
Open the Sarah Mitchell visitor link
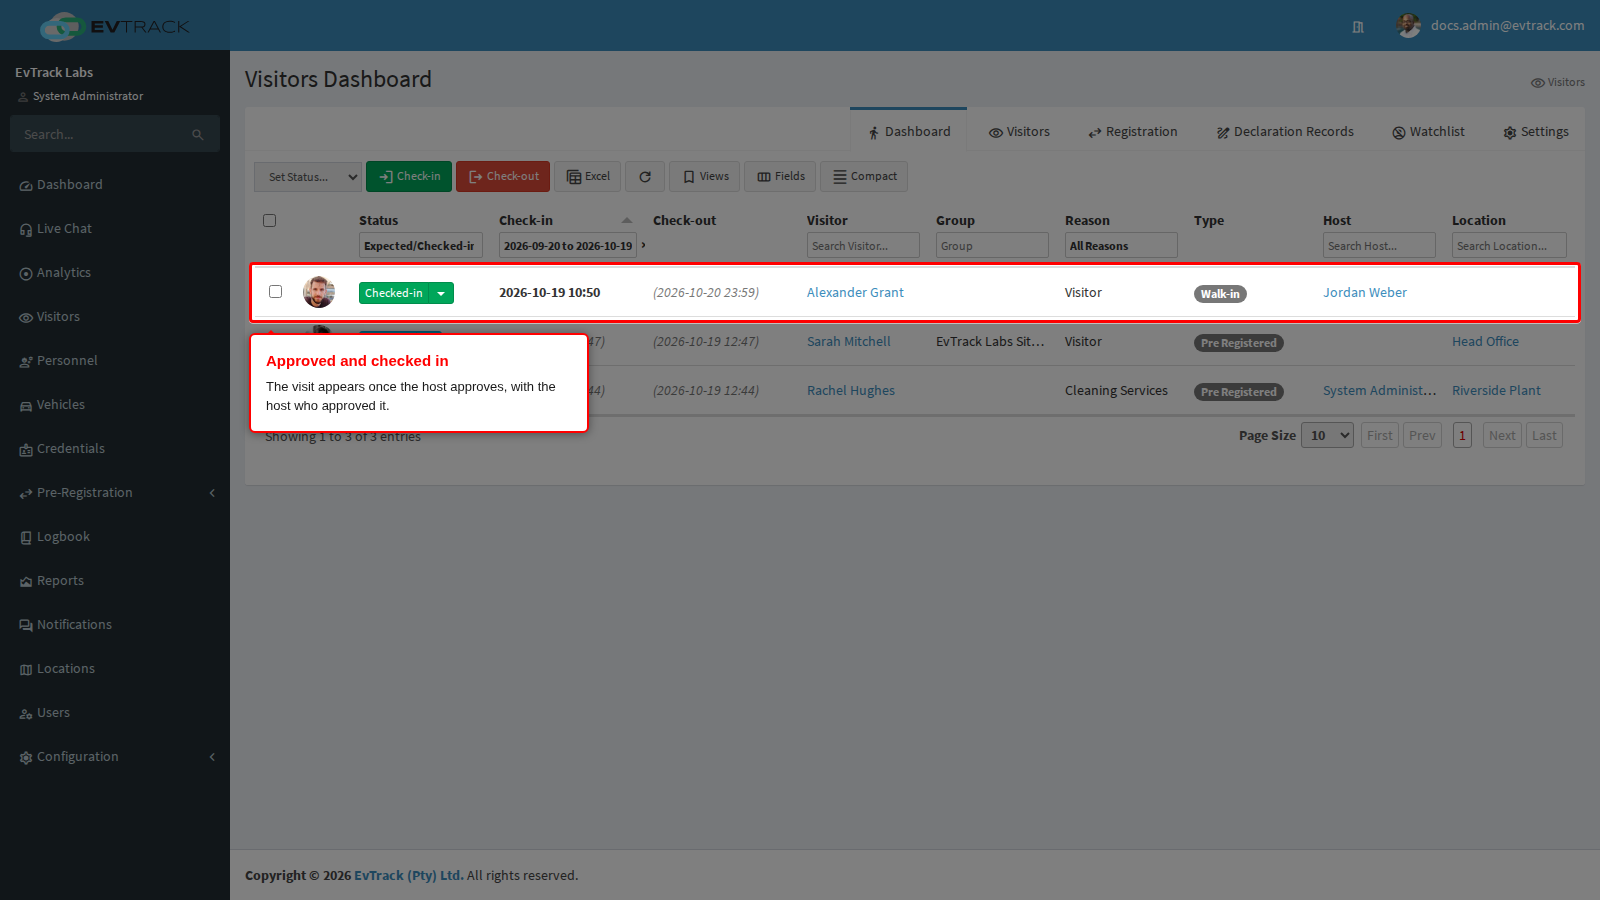849,342
